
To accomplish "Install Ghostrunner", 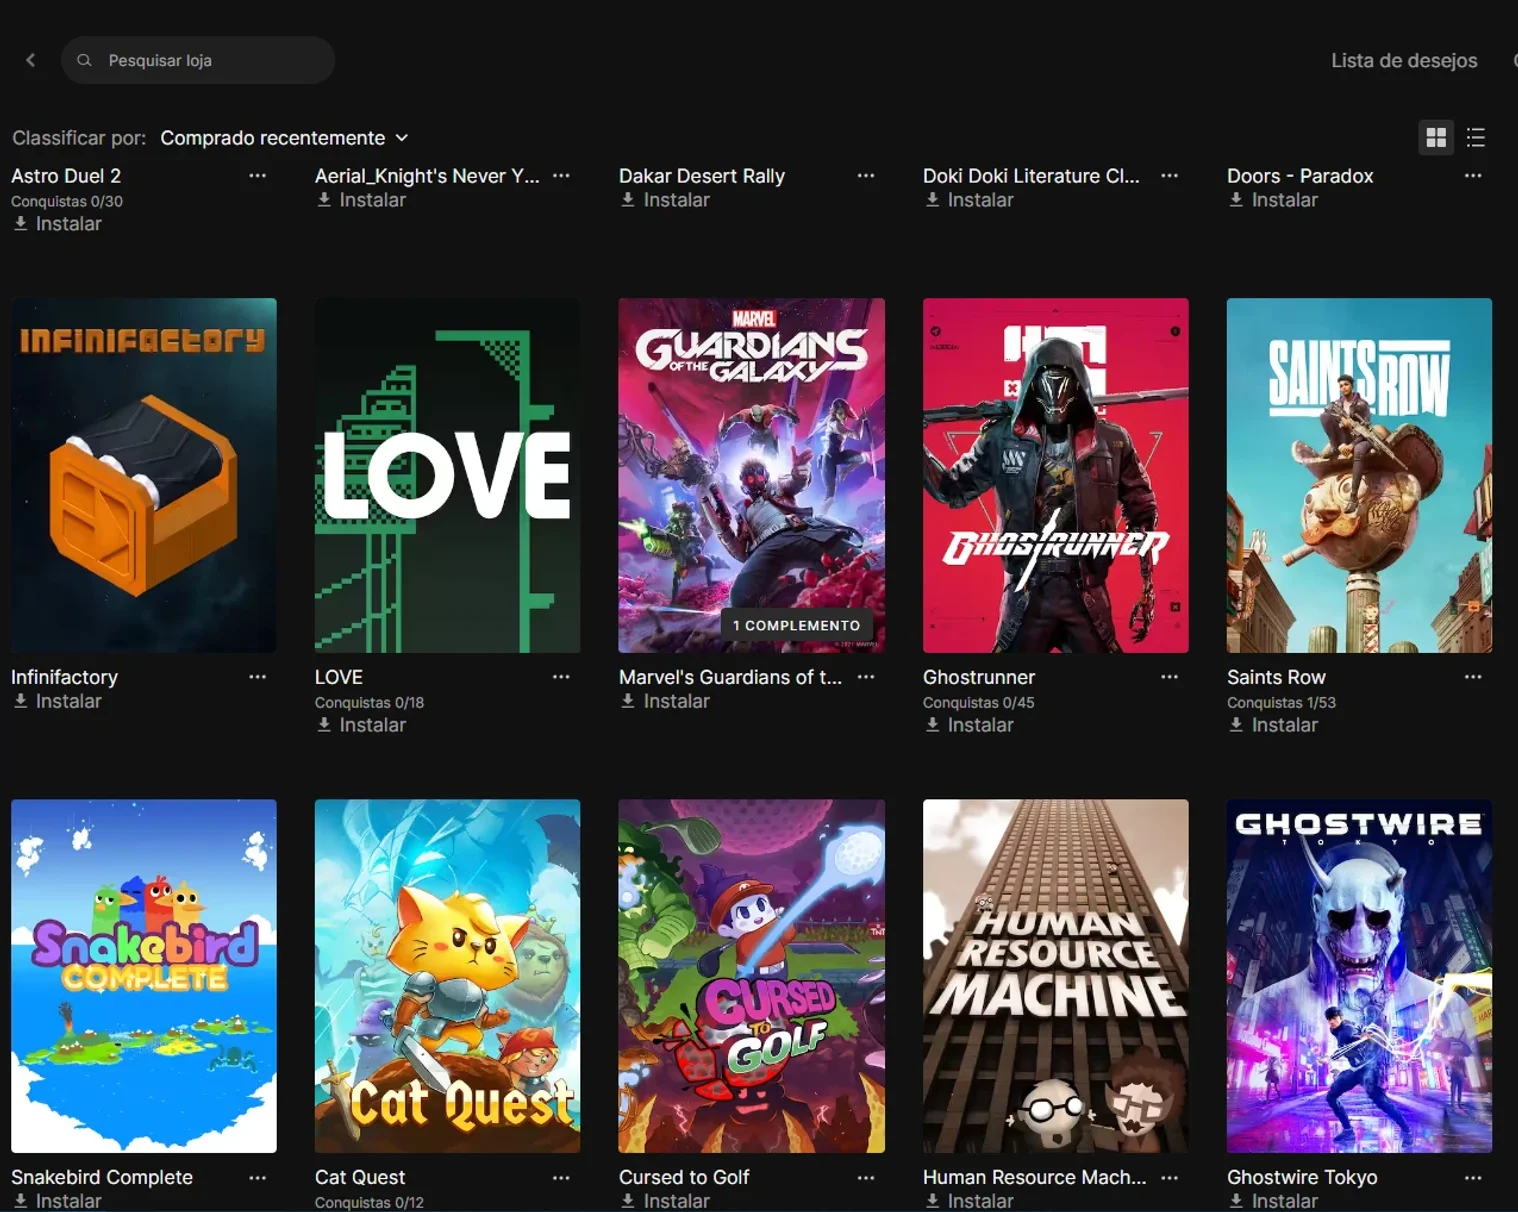I will point(970,725).
